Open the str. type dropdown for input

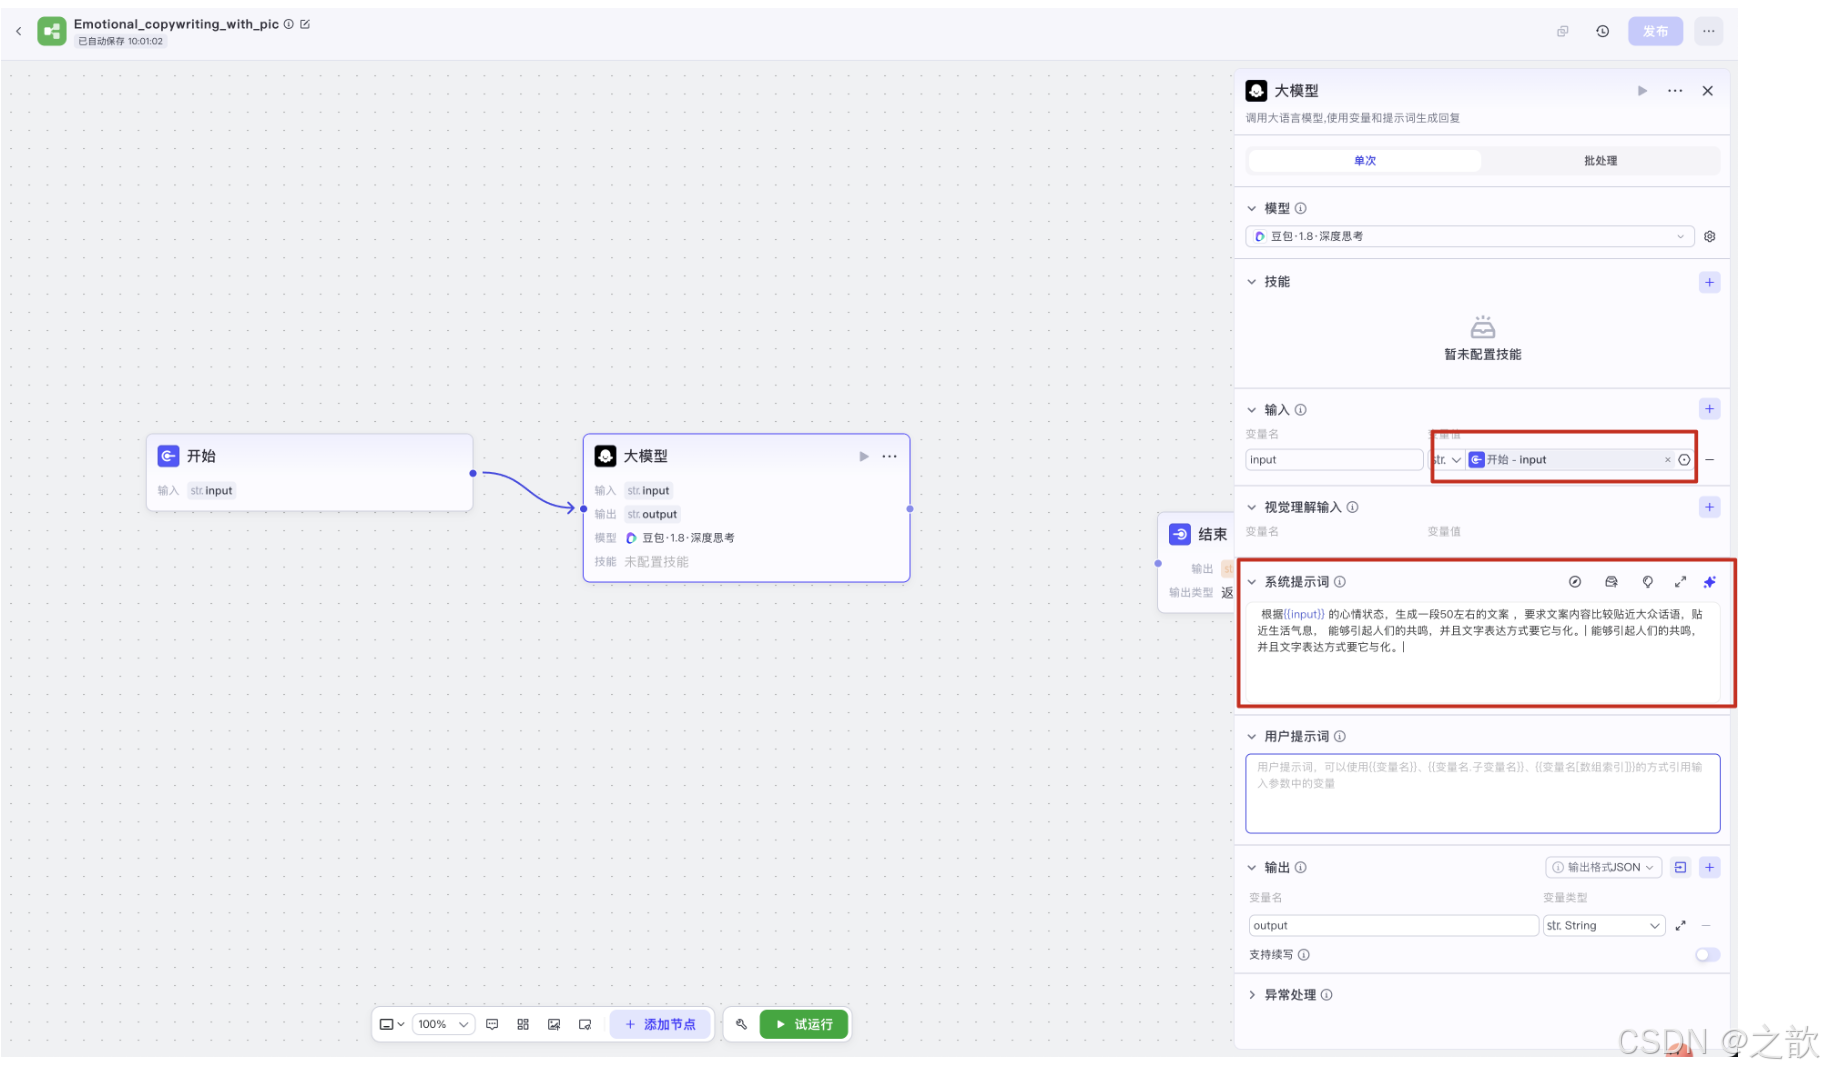pos(1447,460)
